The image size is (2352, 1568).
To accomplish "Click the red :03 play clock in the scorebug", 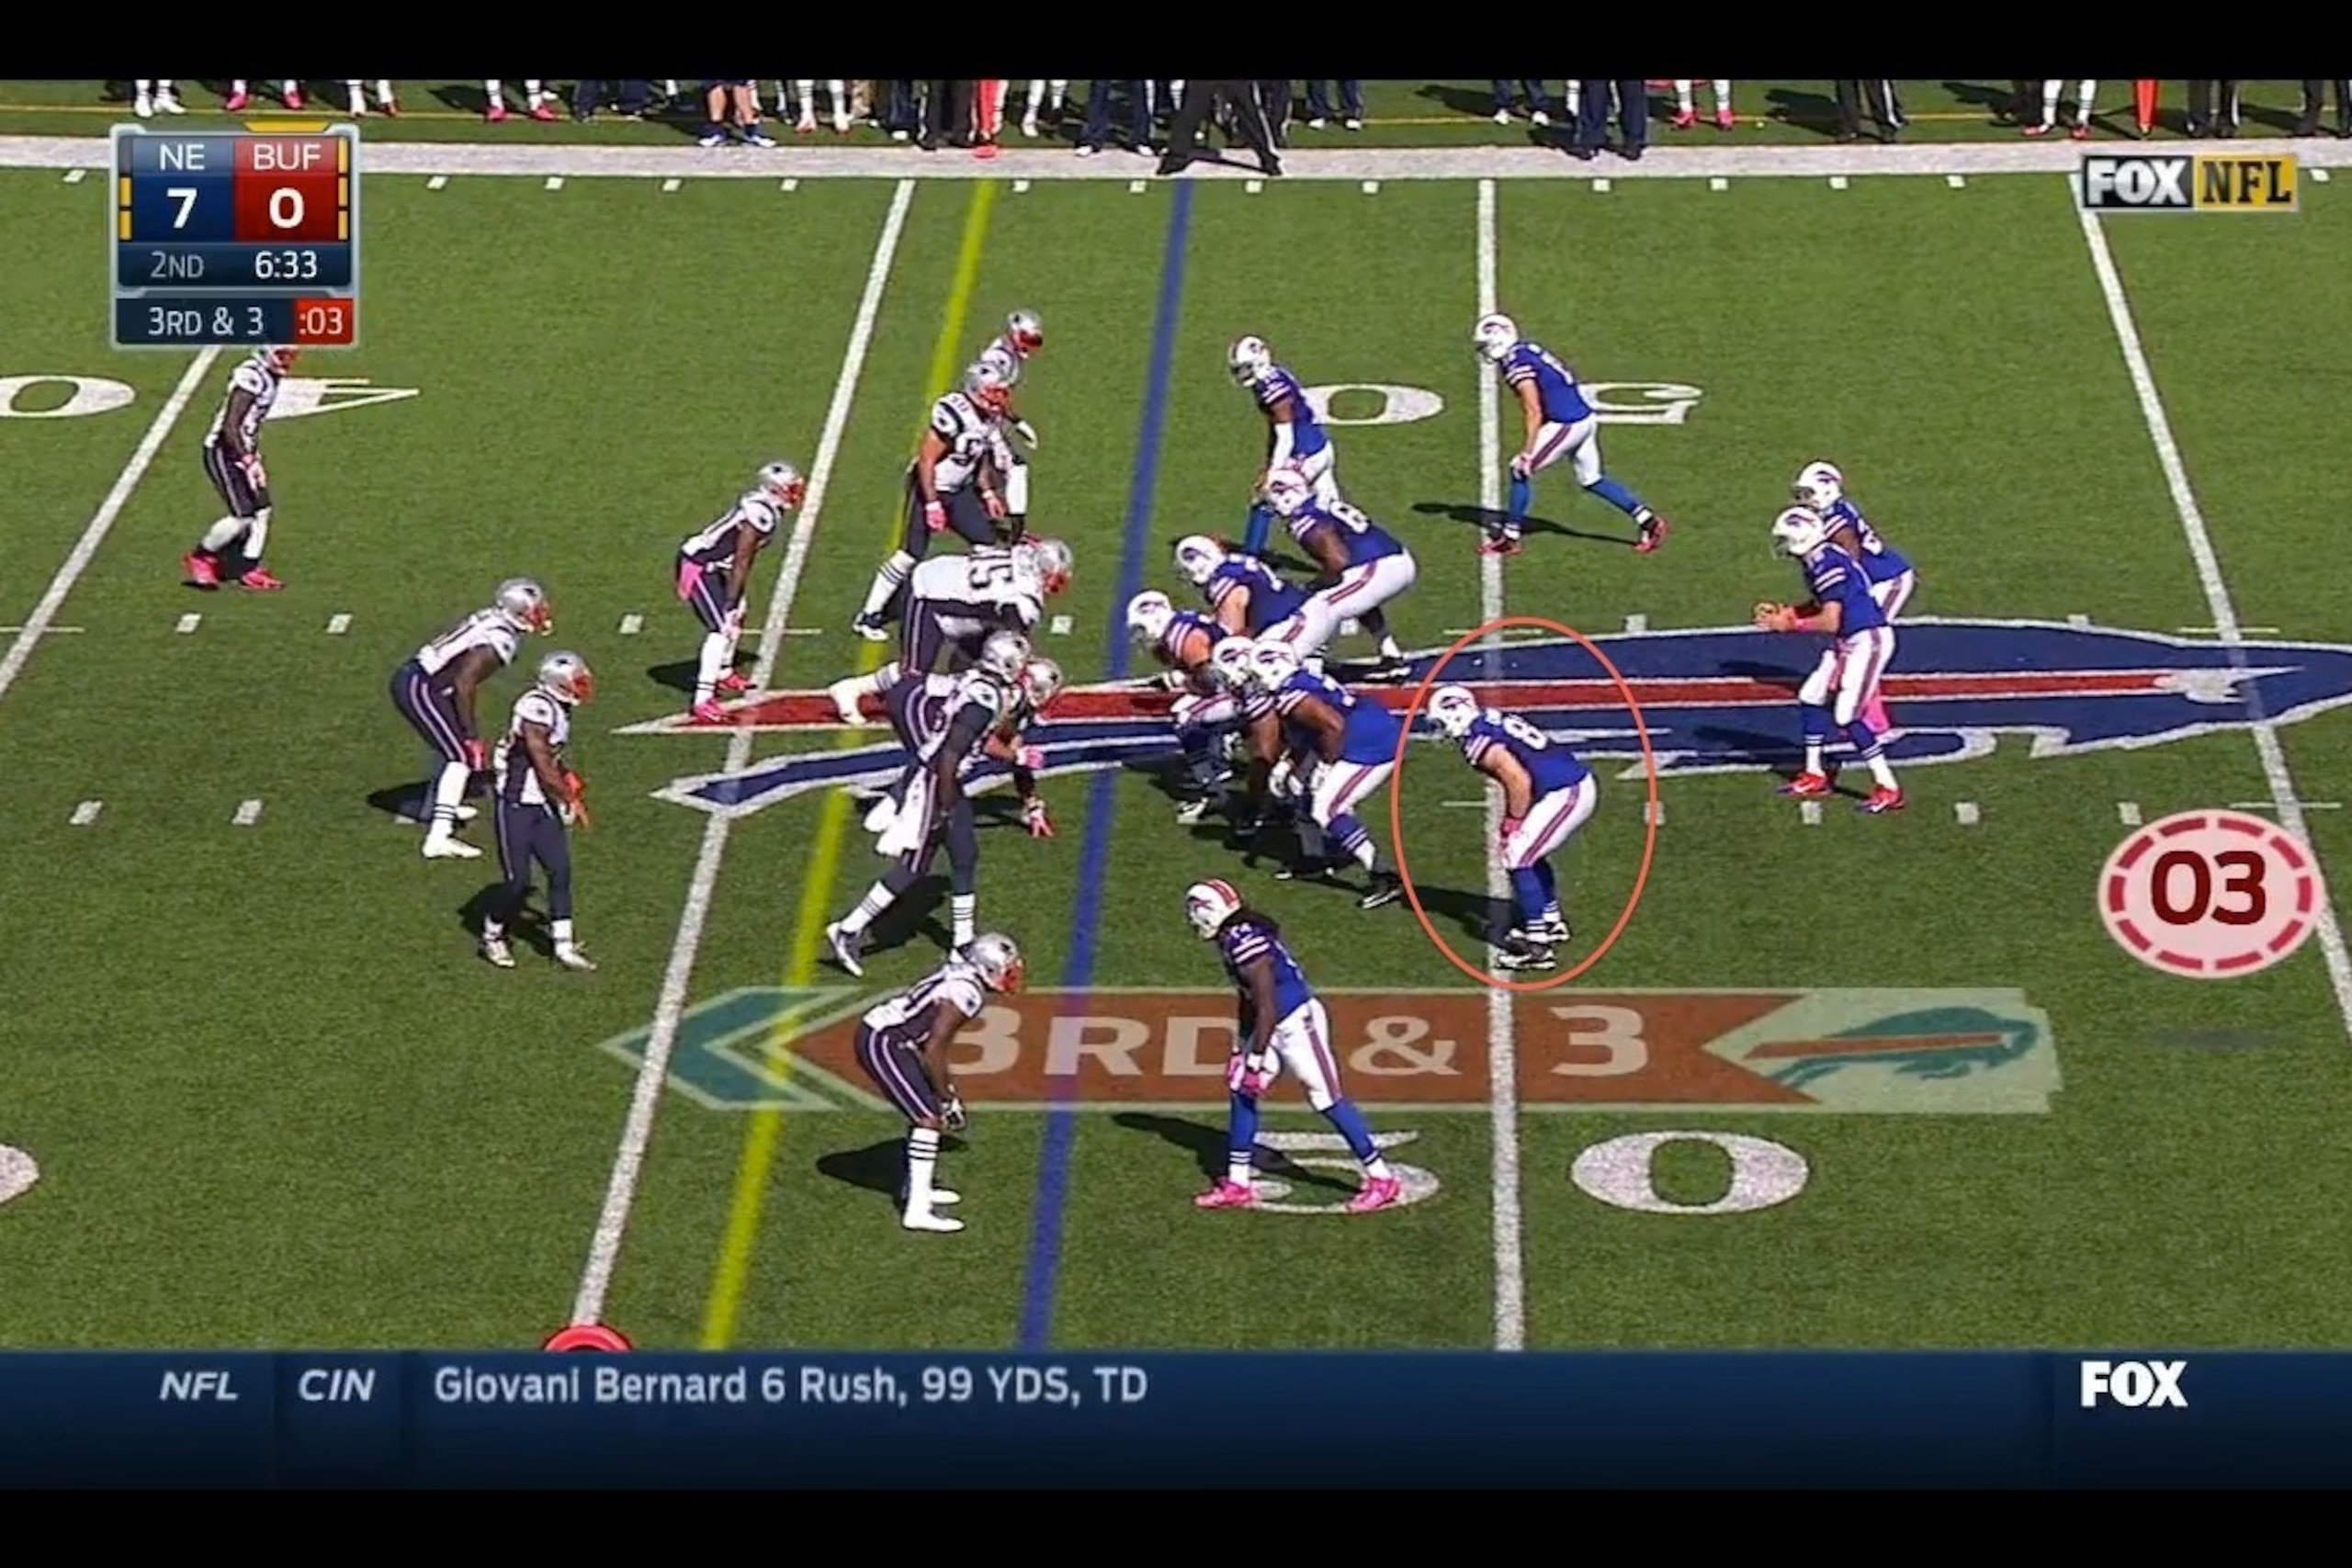I will [x=323, y=322].
